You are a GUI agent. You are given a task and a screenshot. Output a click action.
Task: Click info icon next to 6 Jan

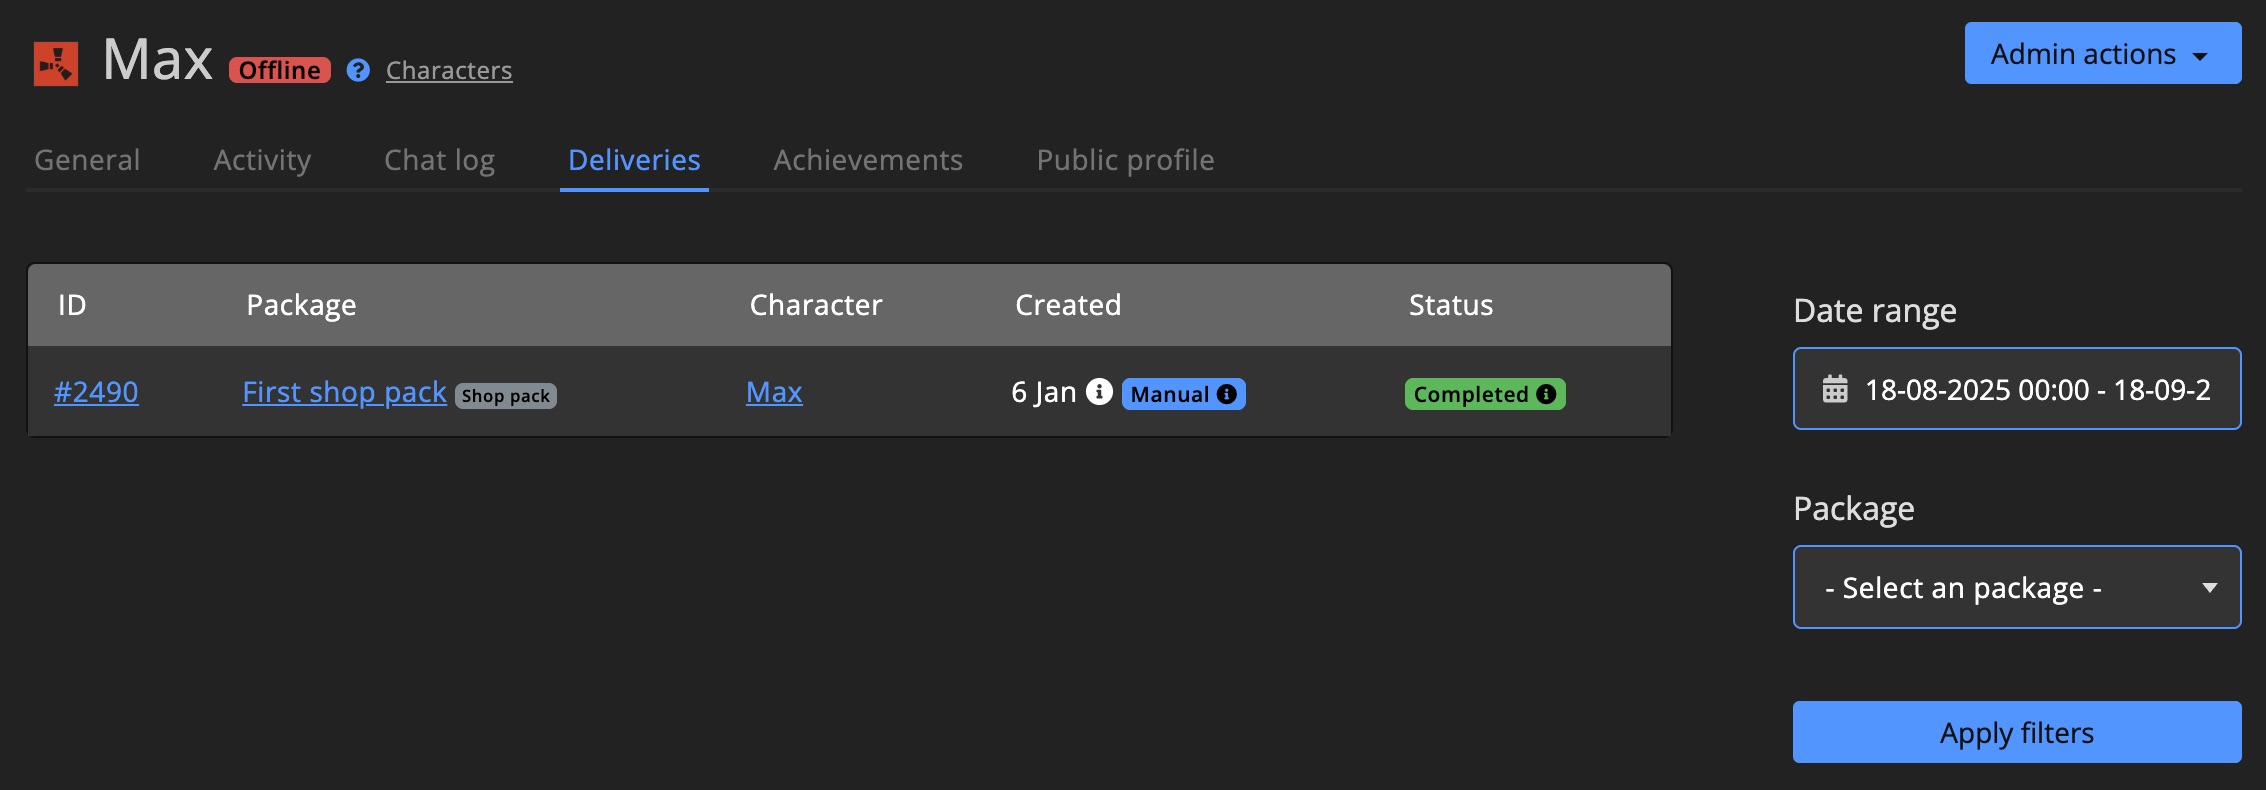(1099, 392)
